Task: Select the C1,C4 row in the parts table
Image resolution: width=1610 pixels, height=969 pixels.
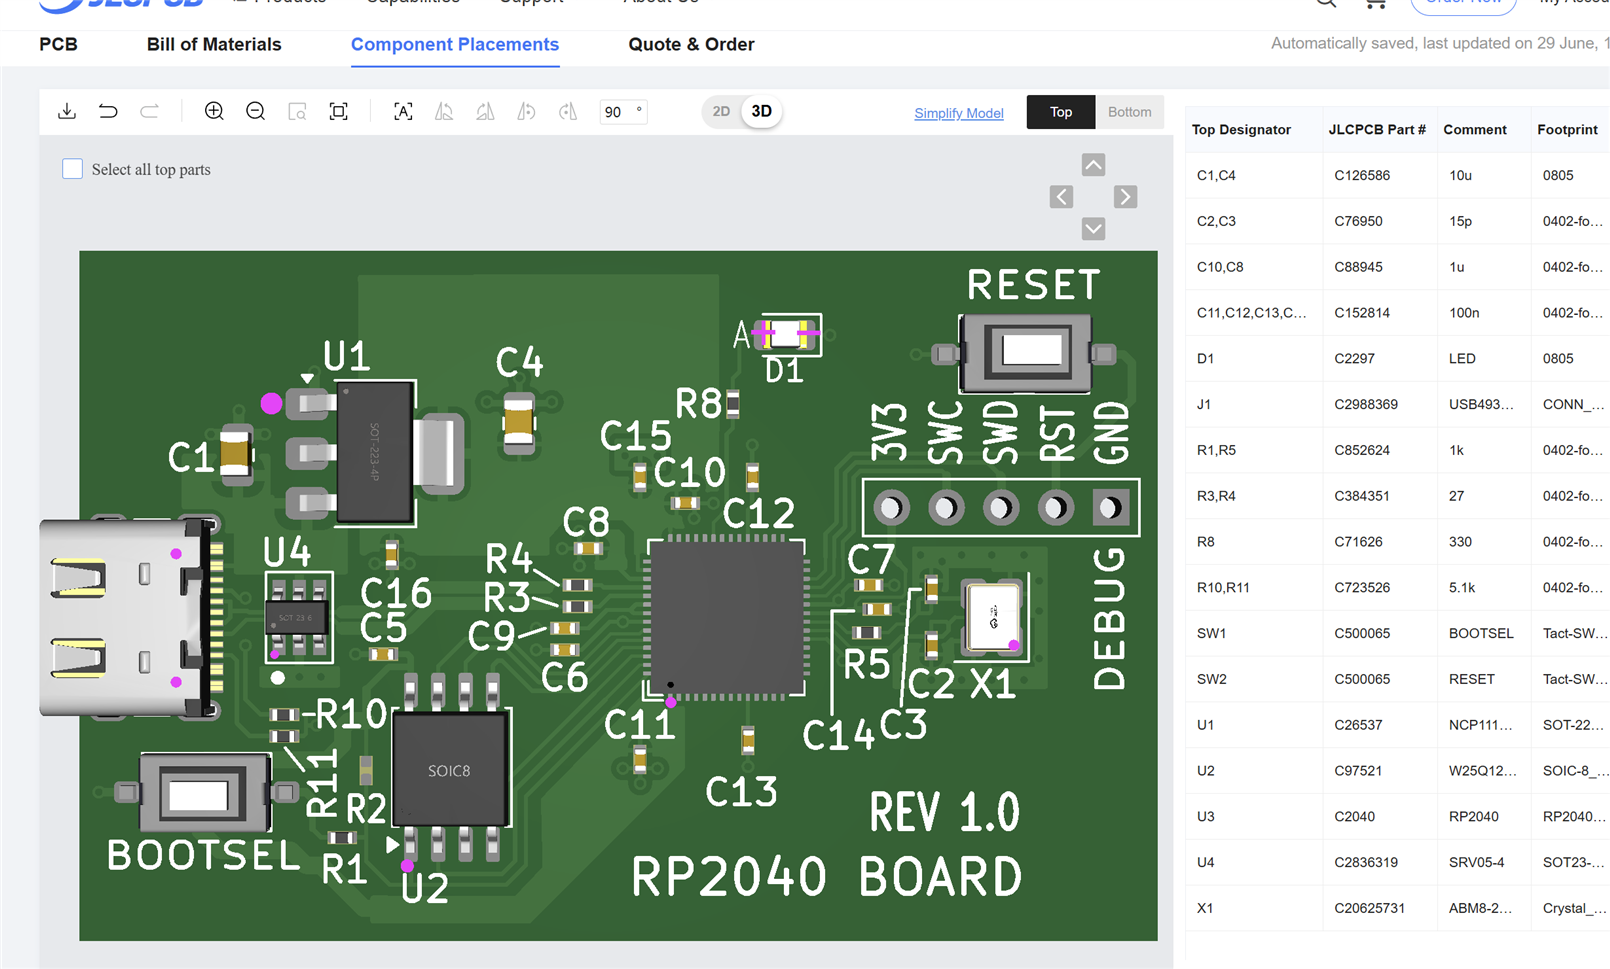Action: 1397,175
